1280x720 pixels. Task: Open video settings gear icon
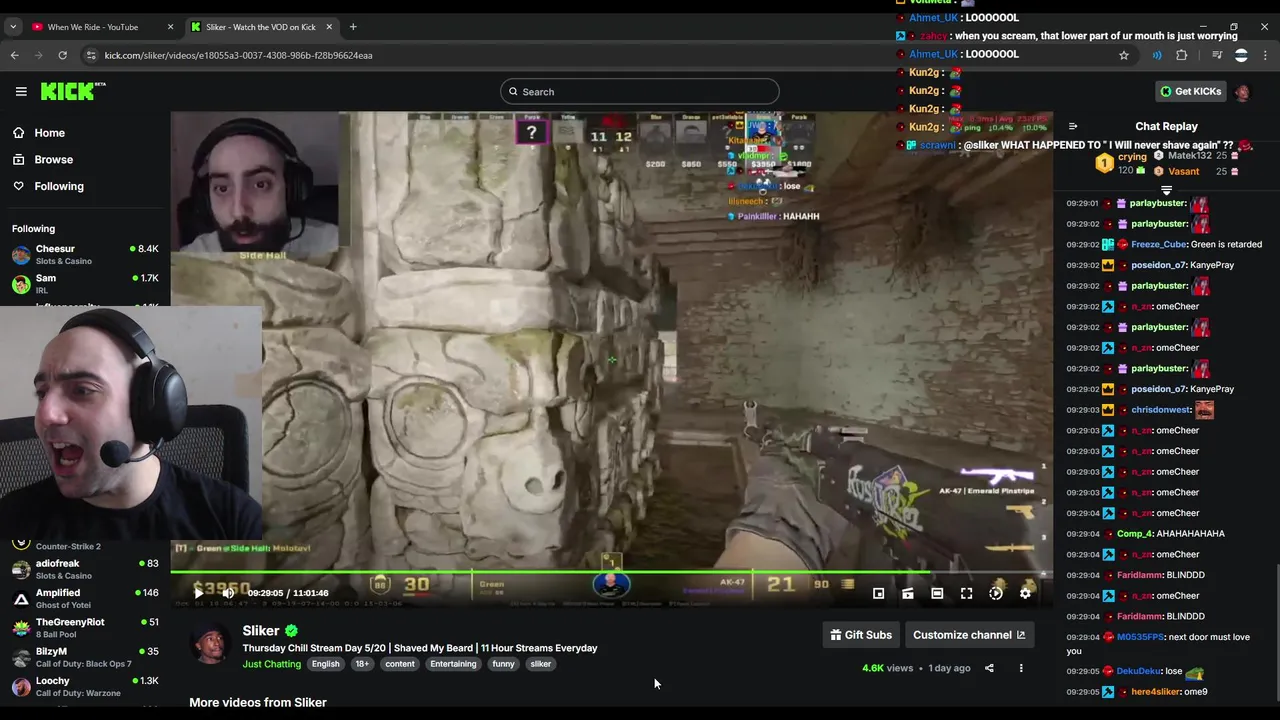click(x=1025, y=593)
